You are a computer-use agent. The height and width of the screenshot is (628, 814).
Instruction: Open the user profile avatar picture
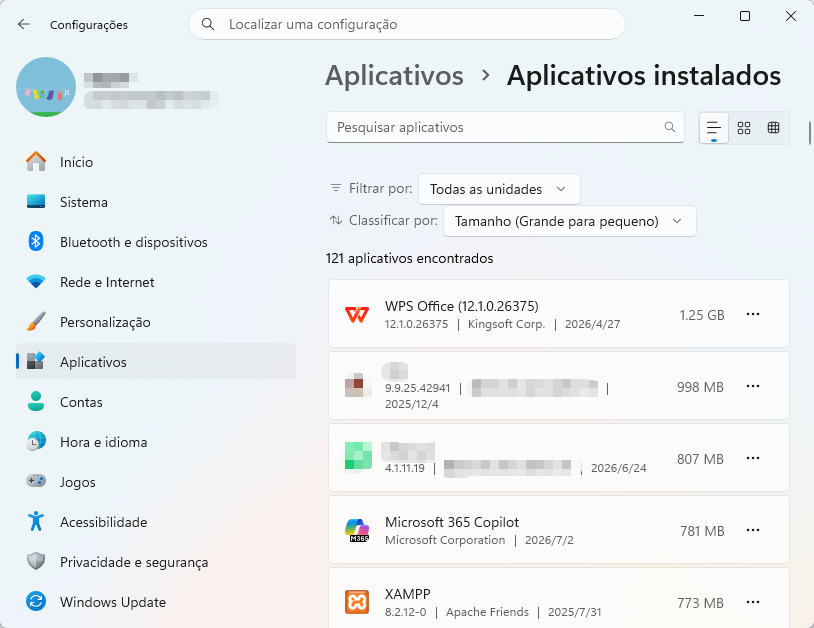46,87
